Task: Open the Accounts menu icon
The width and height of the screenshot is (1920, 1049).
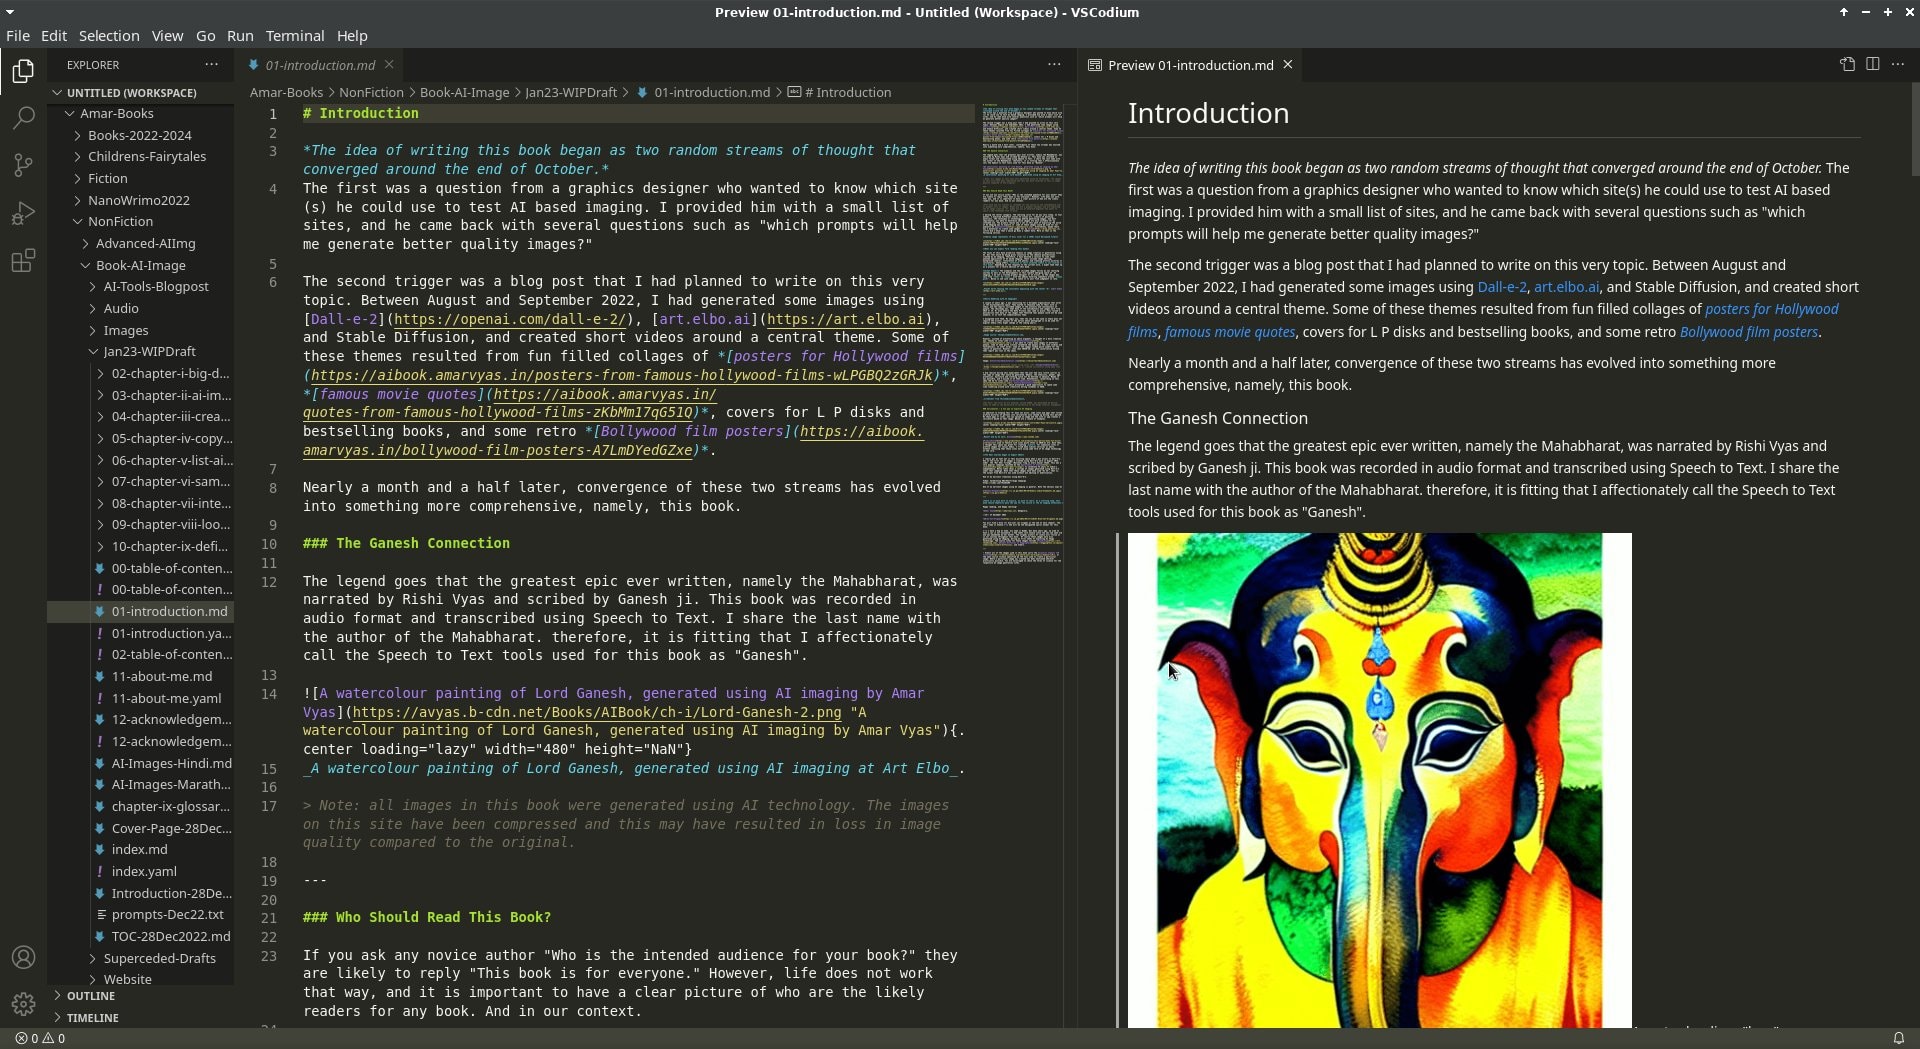Action: click(x=23, y=957)
